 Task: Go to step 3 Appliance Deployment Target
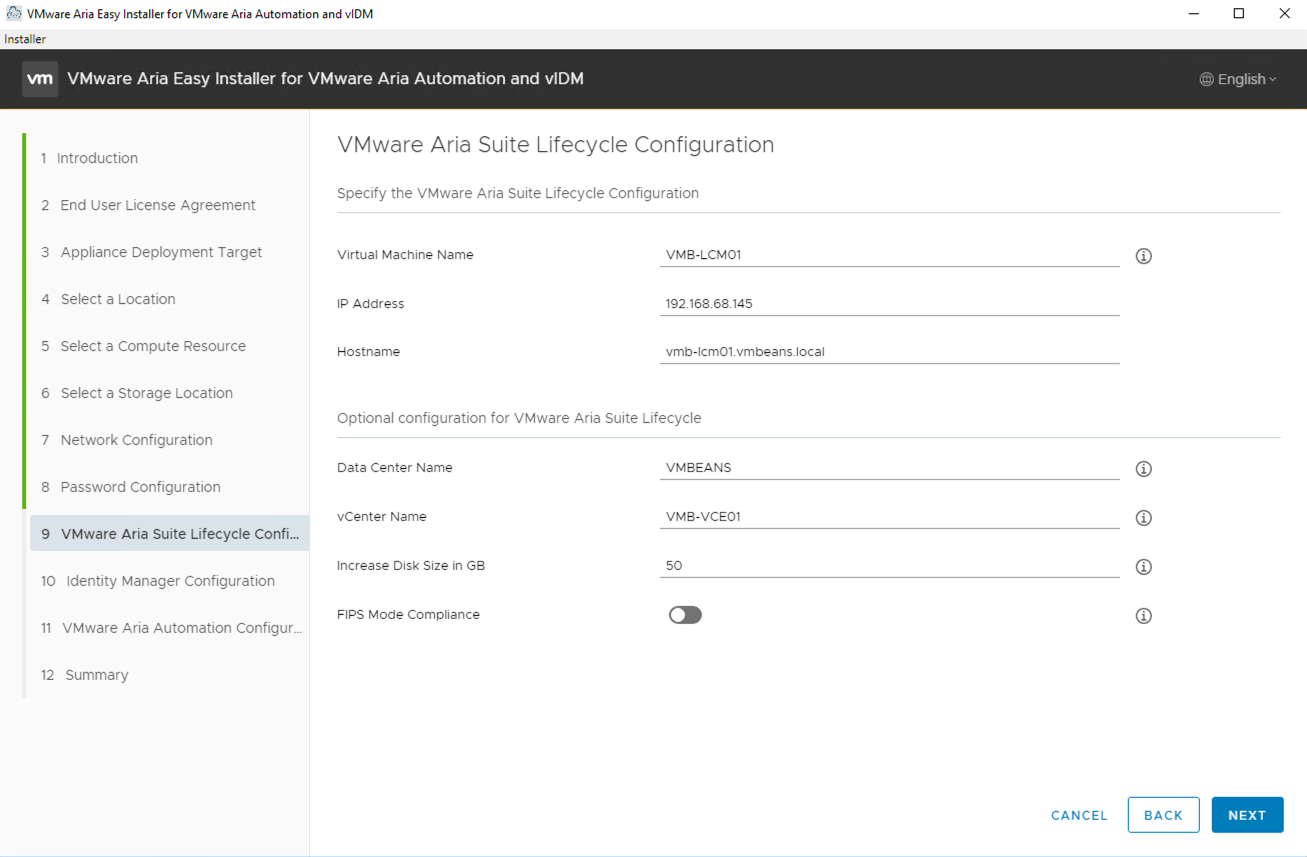151,252
